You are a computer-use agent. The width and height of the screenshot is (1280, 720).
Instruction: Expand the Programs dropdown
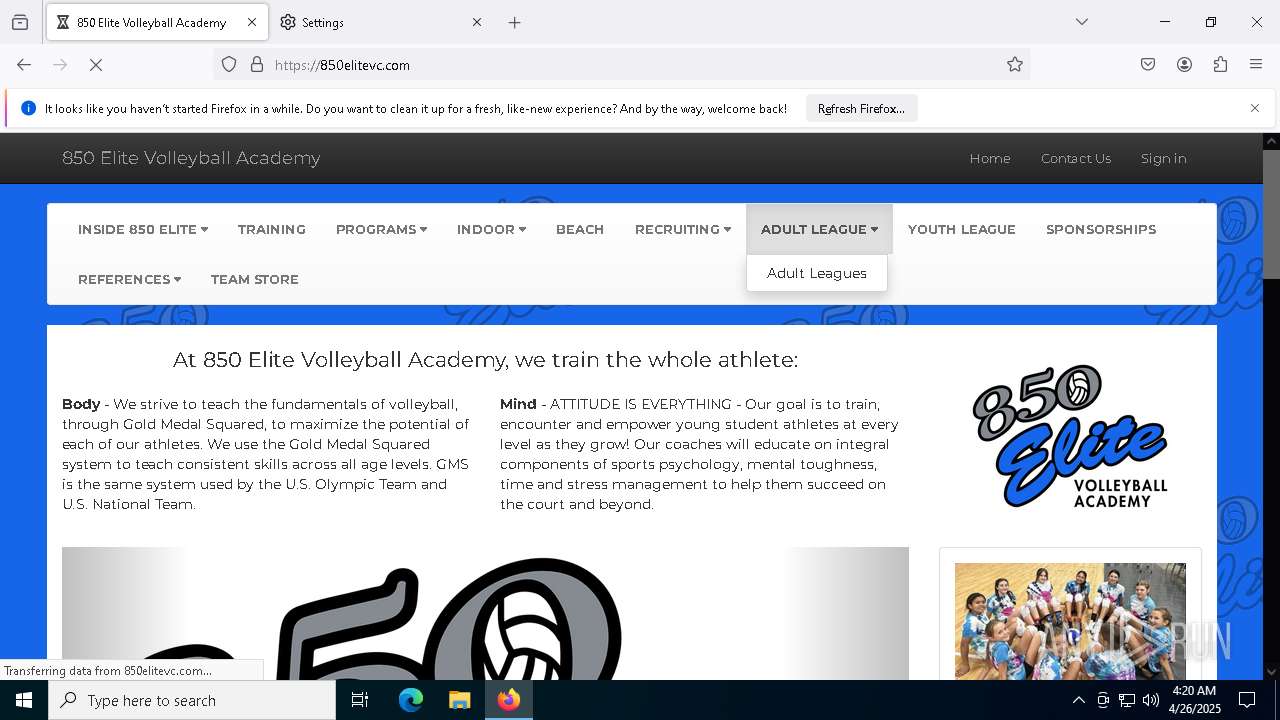381,229
